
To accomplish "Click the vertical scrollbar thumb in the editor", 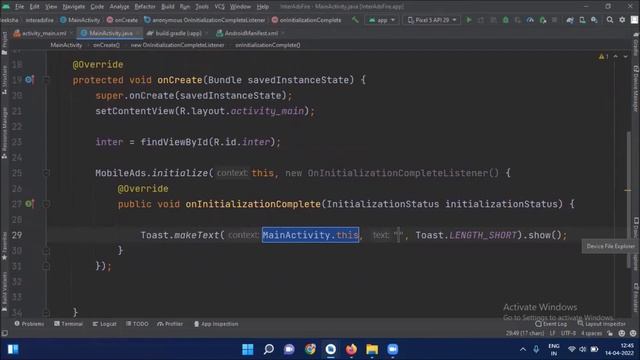I will [x=628, y=200].
